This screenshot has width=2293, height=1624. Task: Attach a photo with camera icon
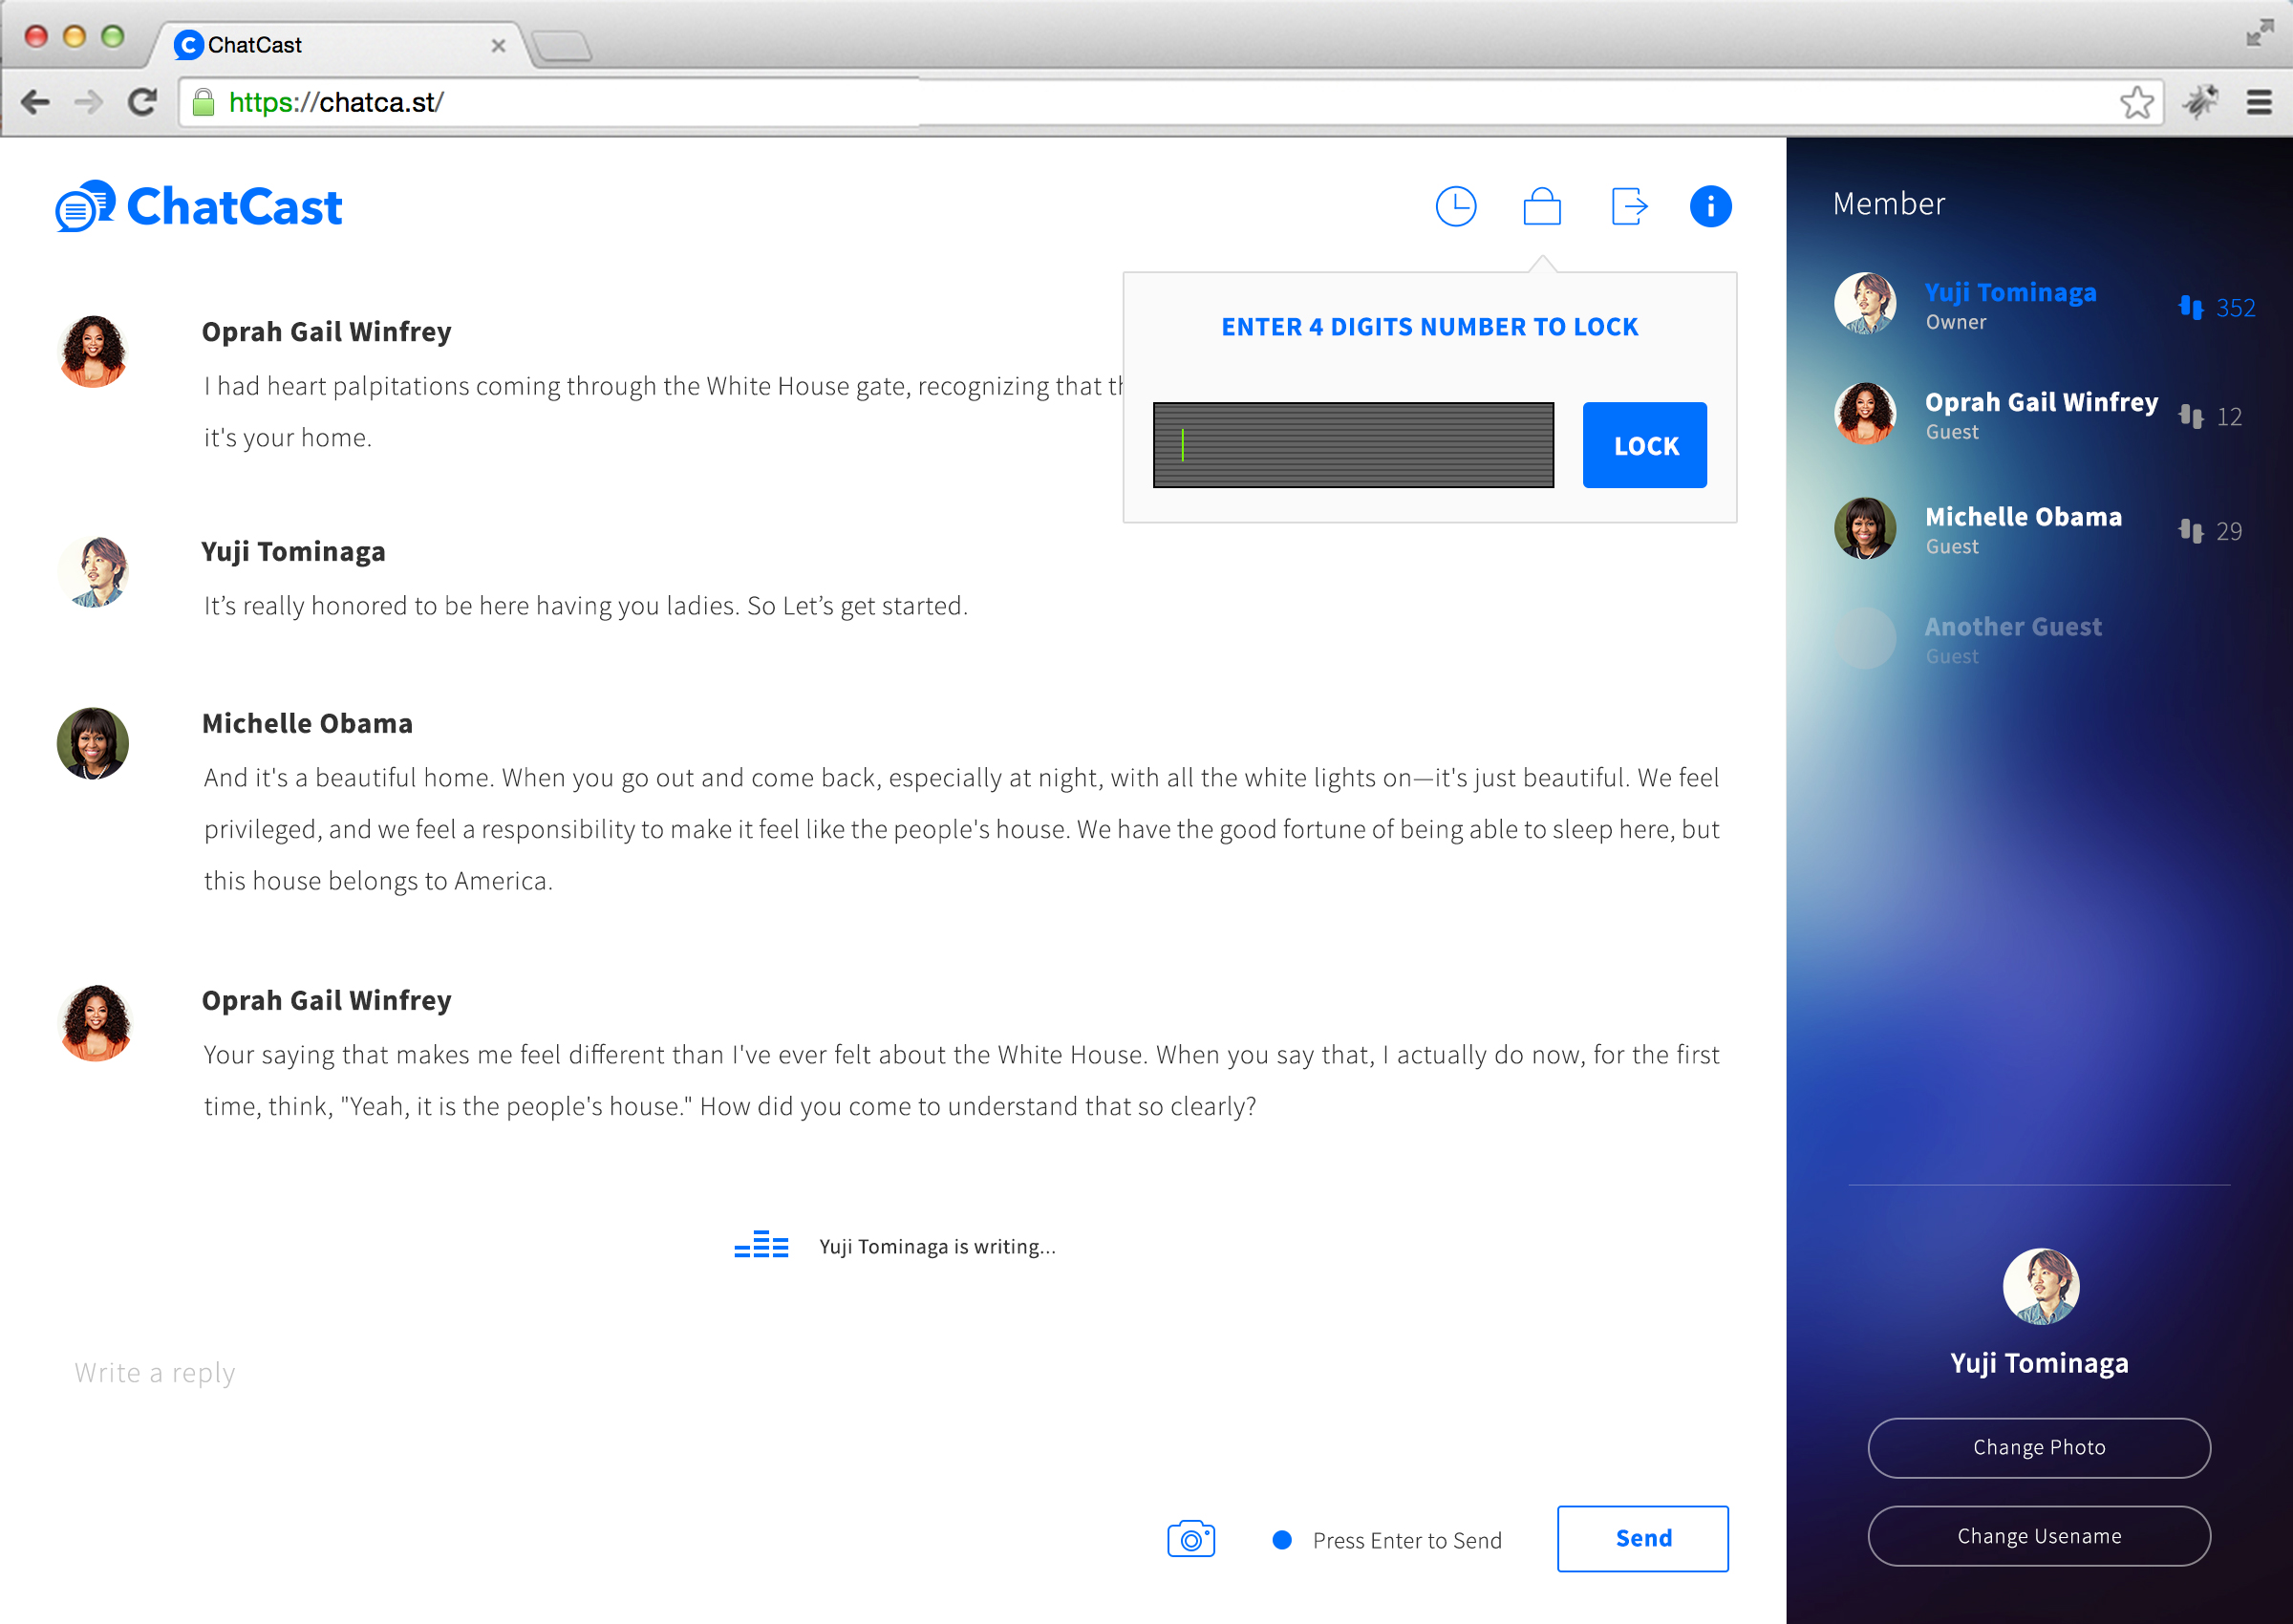1191,1539
